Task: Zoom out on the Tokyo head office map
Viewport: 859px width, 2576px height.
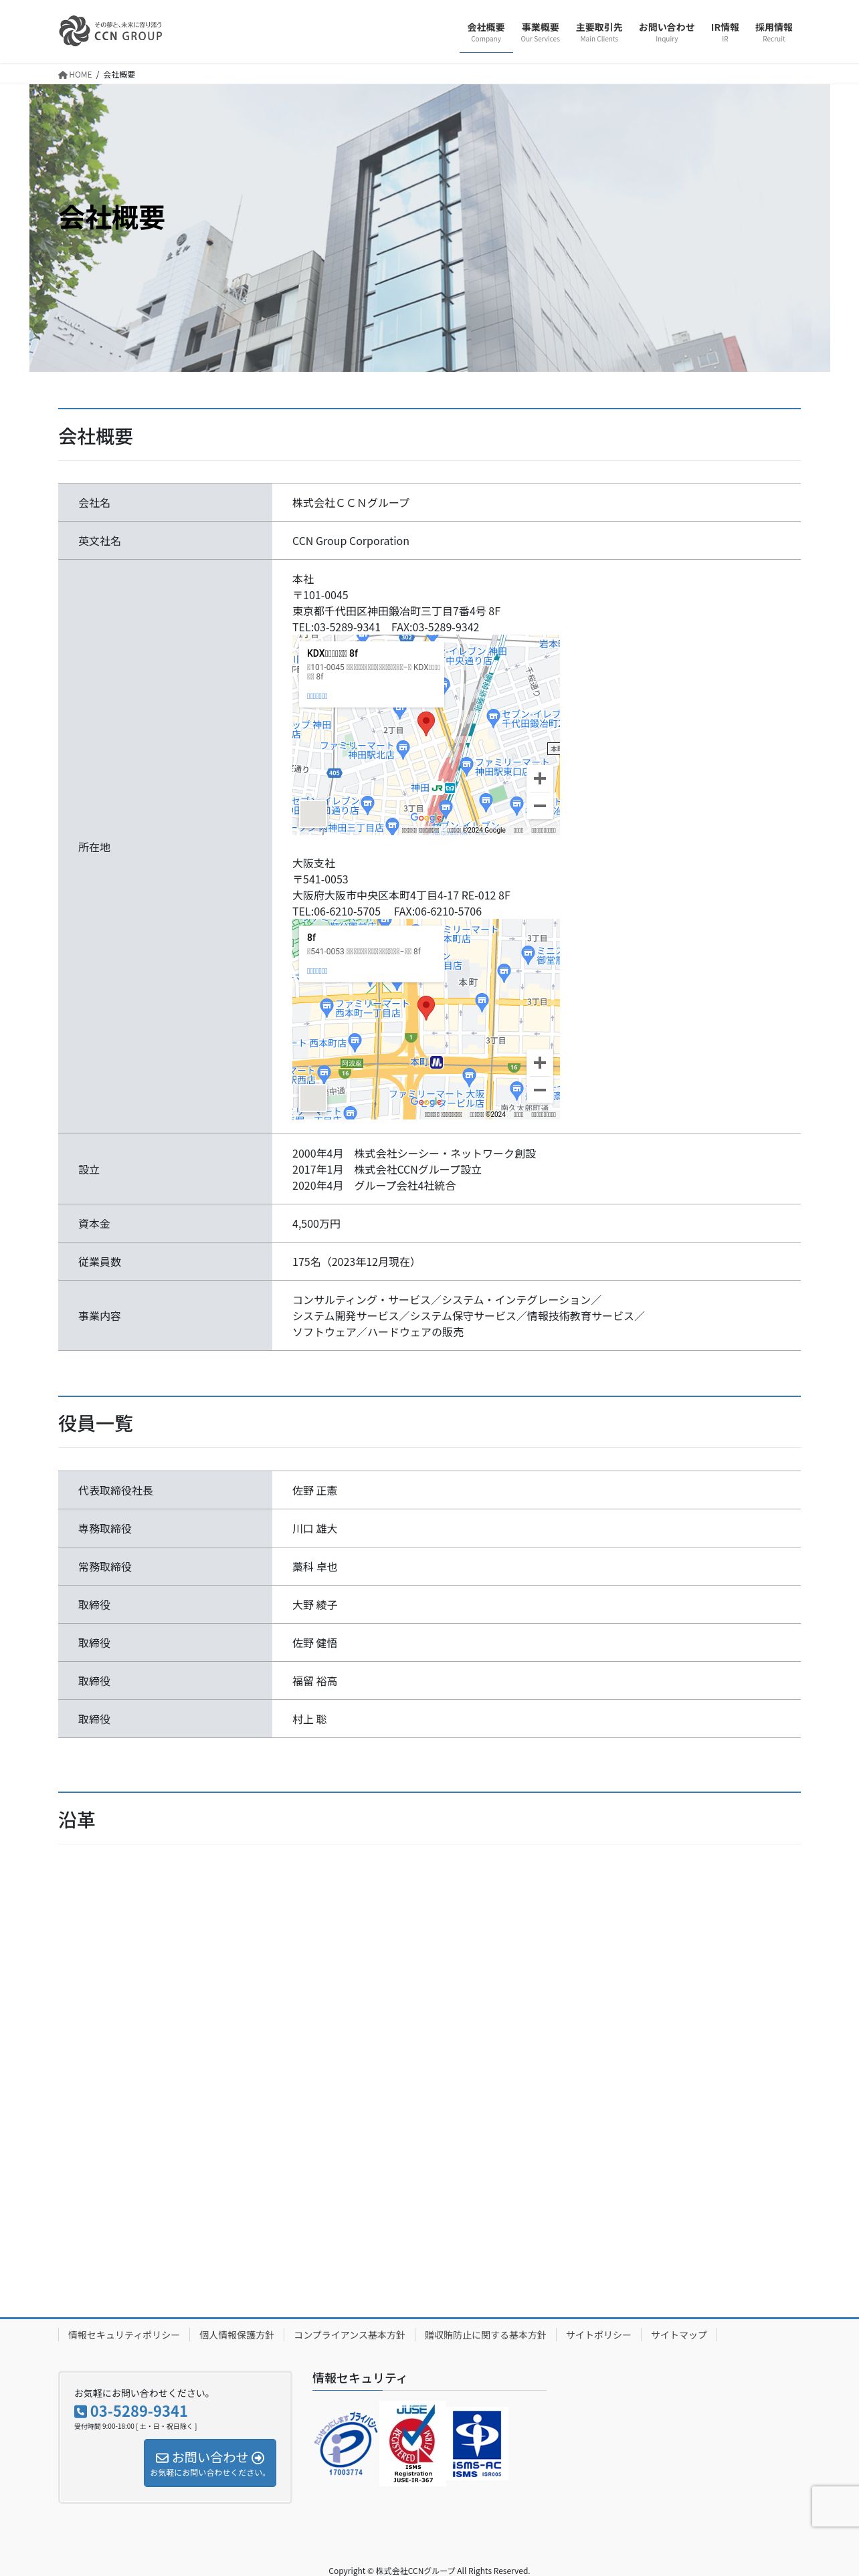Action: [x=539, y=805]
